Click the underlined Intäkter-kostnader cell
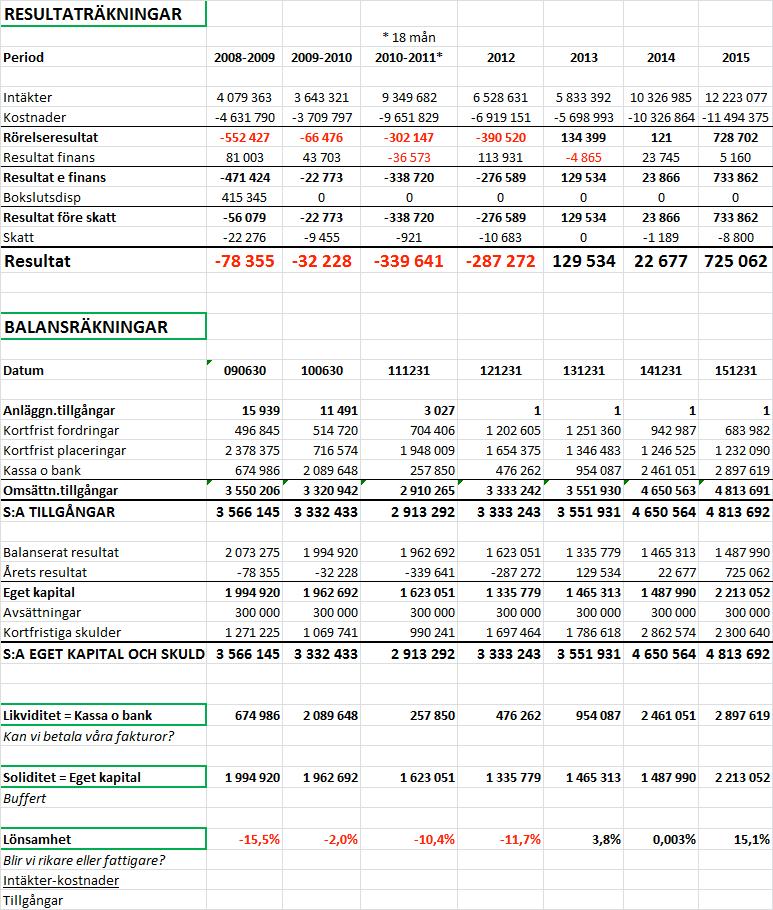Viewport: 773px width, 910px height. pyautogui.click(x=61, y=881)
